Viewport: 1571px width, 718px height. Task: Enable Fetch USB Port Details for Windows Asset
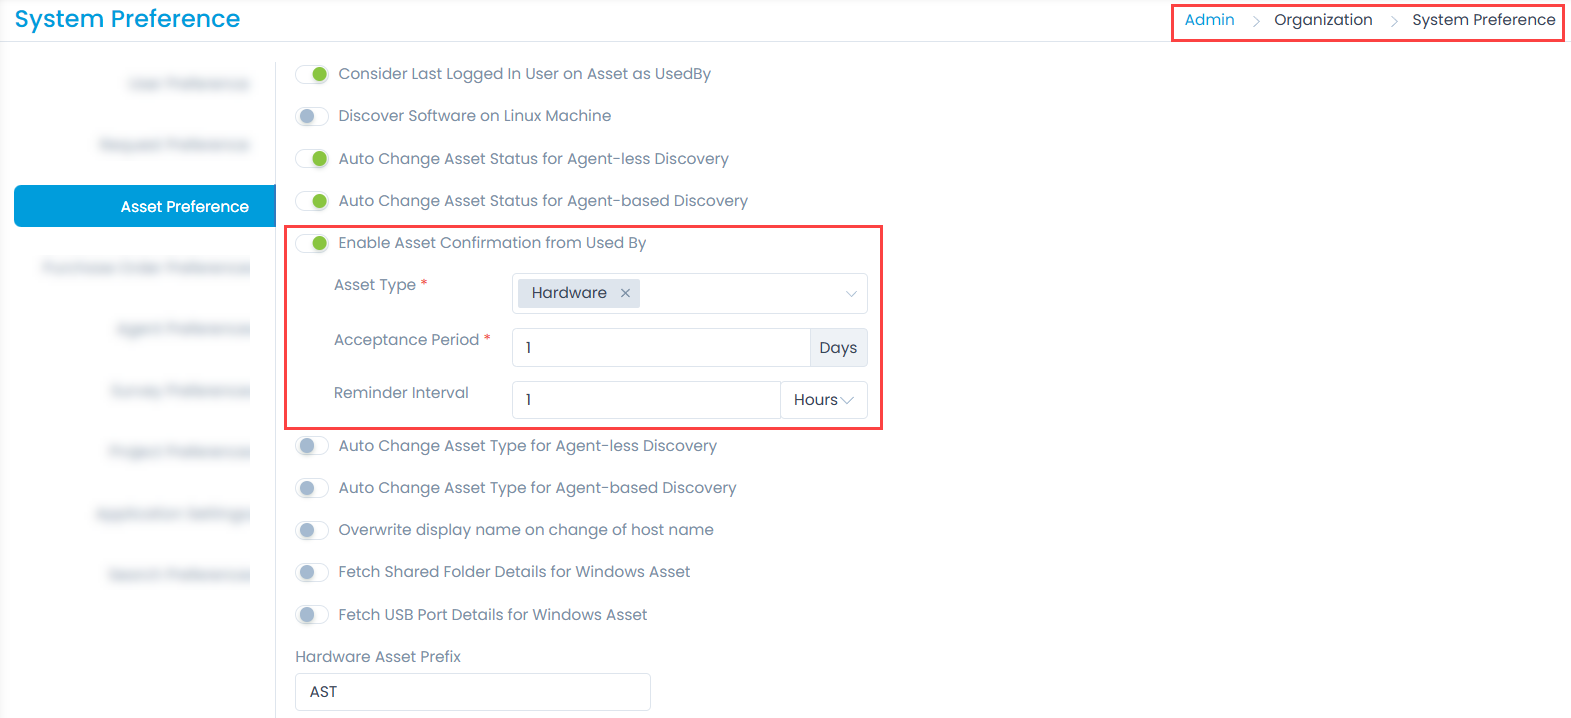coord(312,615)
